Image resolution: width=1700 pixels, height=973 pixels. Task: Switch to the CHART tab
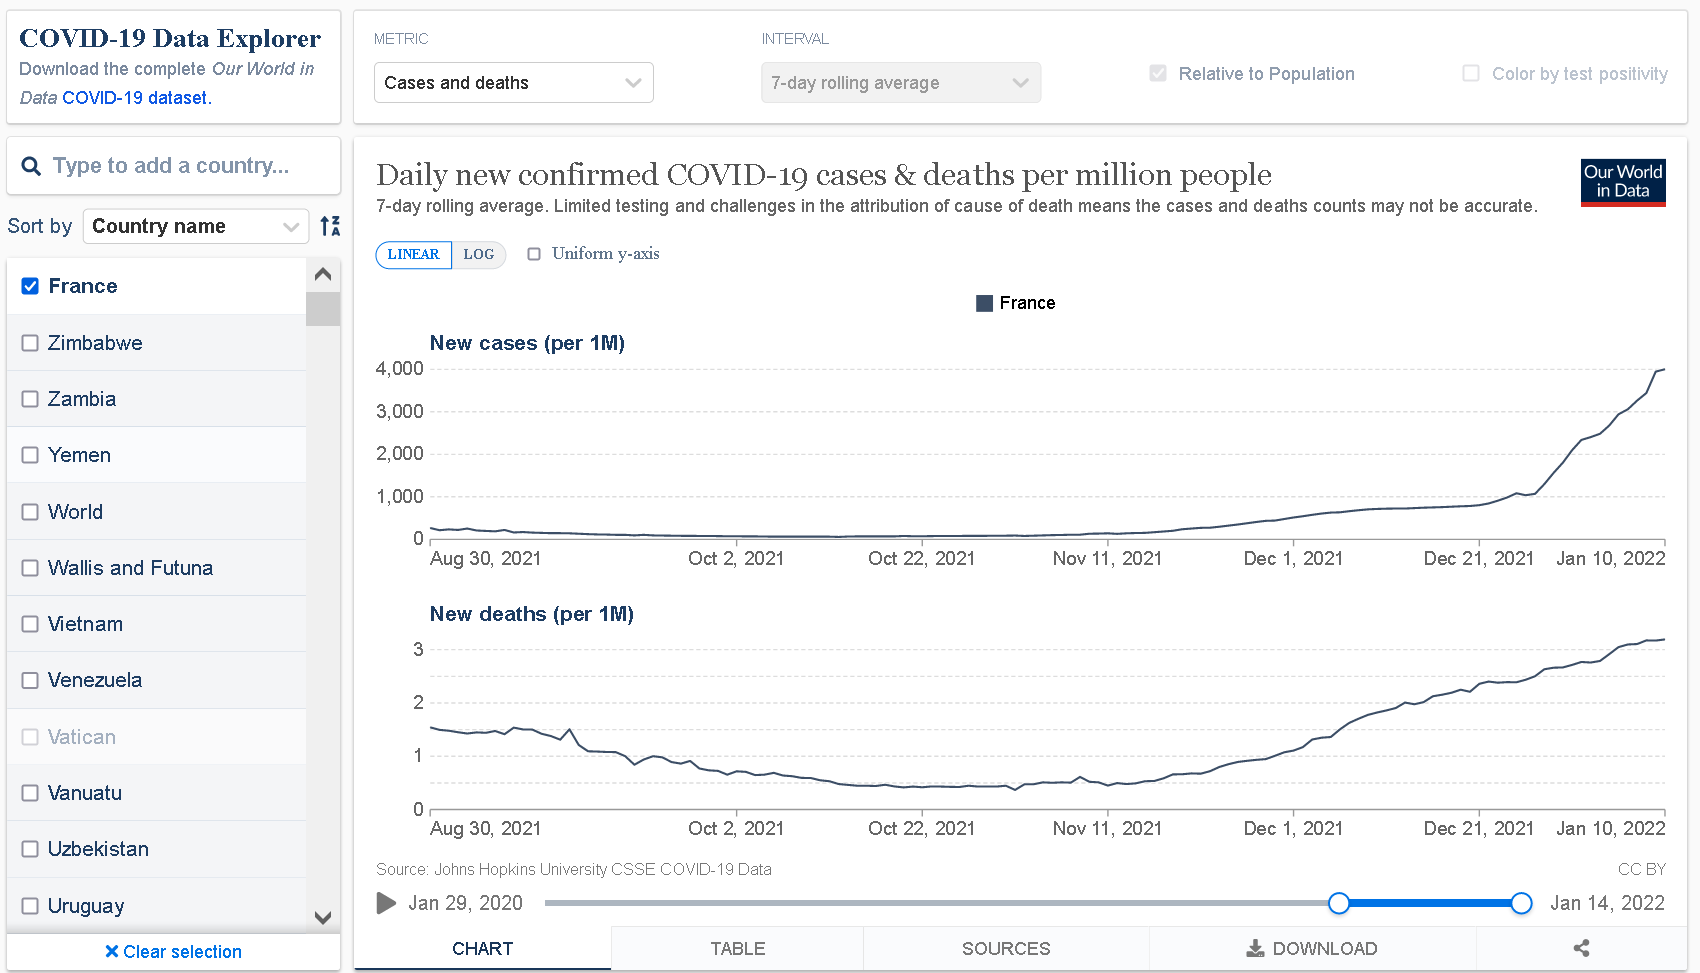[483, 948]
